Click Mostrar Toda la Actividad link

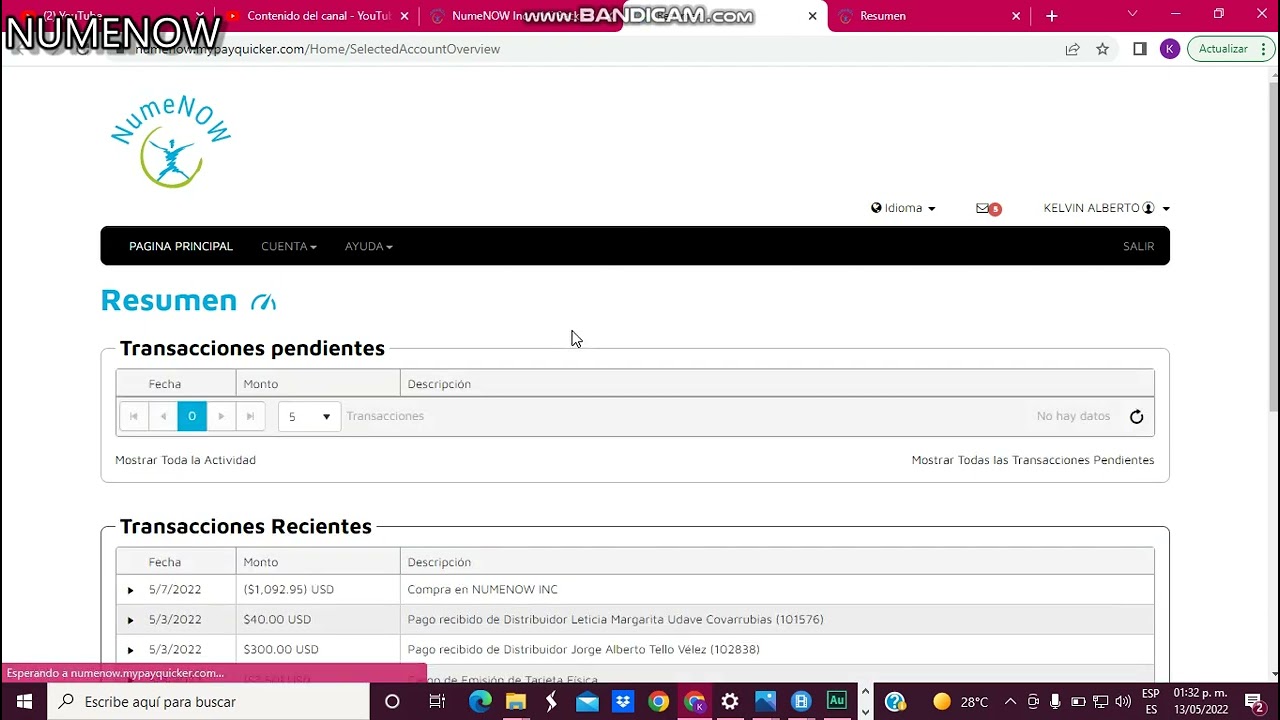(185, 460)
